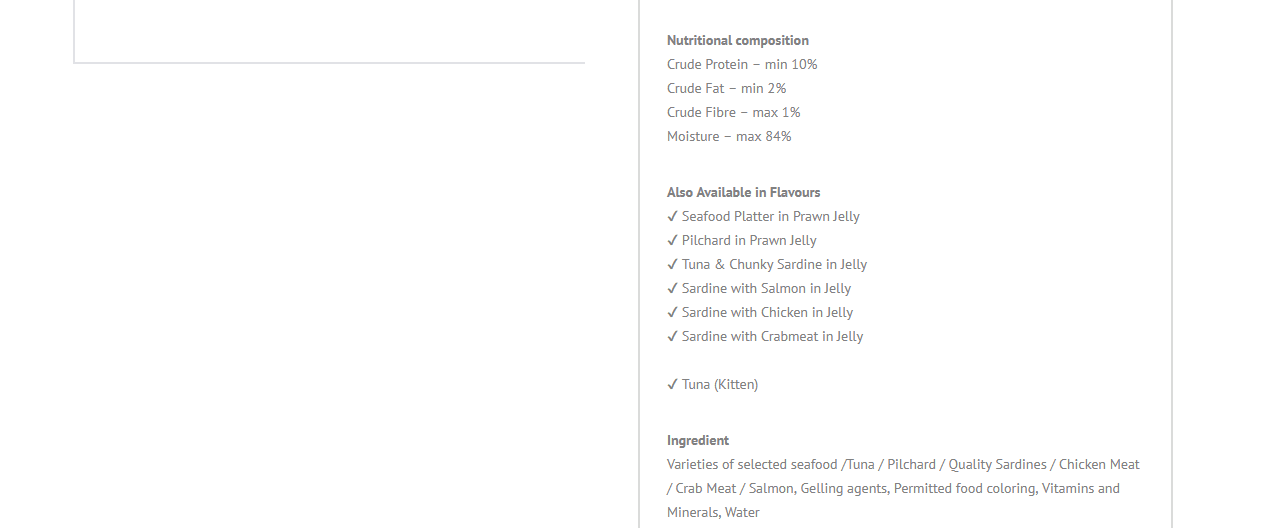The width and height of the screenshot is (1261, 528).
Task: Click the checkmark beside Tuna (Kitten)
Action: point(672,384)
